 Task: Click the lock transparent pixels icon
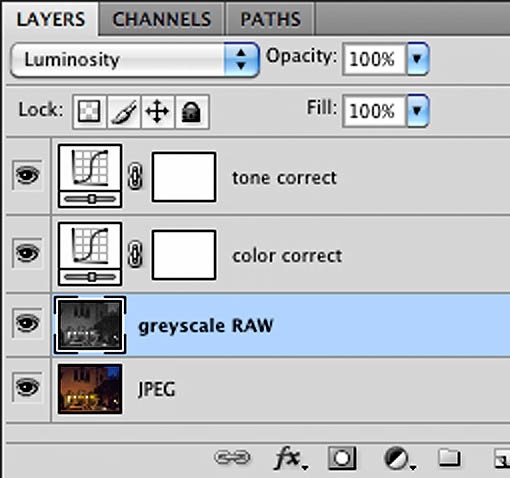coord(89,111)
